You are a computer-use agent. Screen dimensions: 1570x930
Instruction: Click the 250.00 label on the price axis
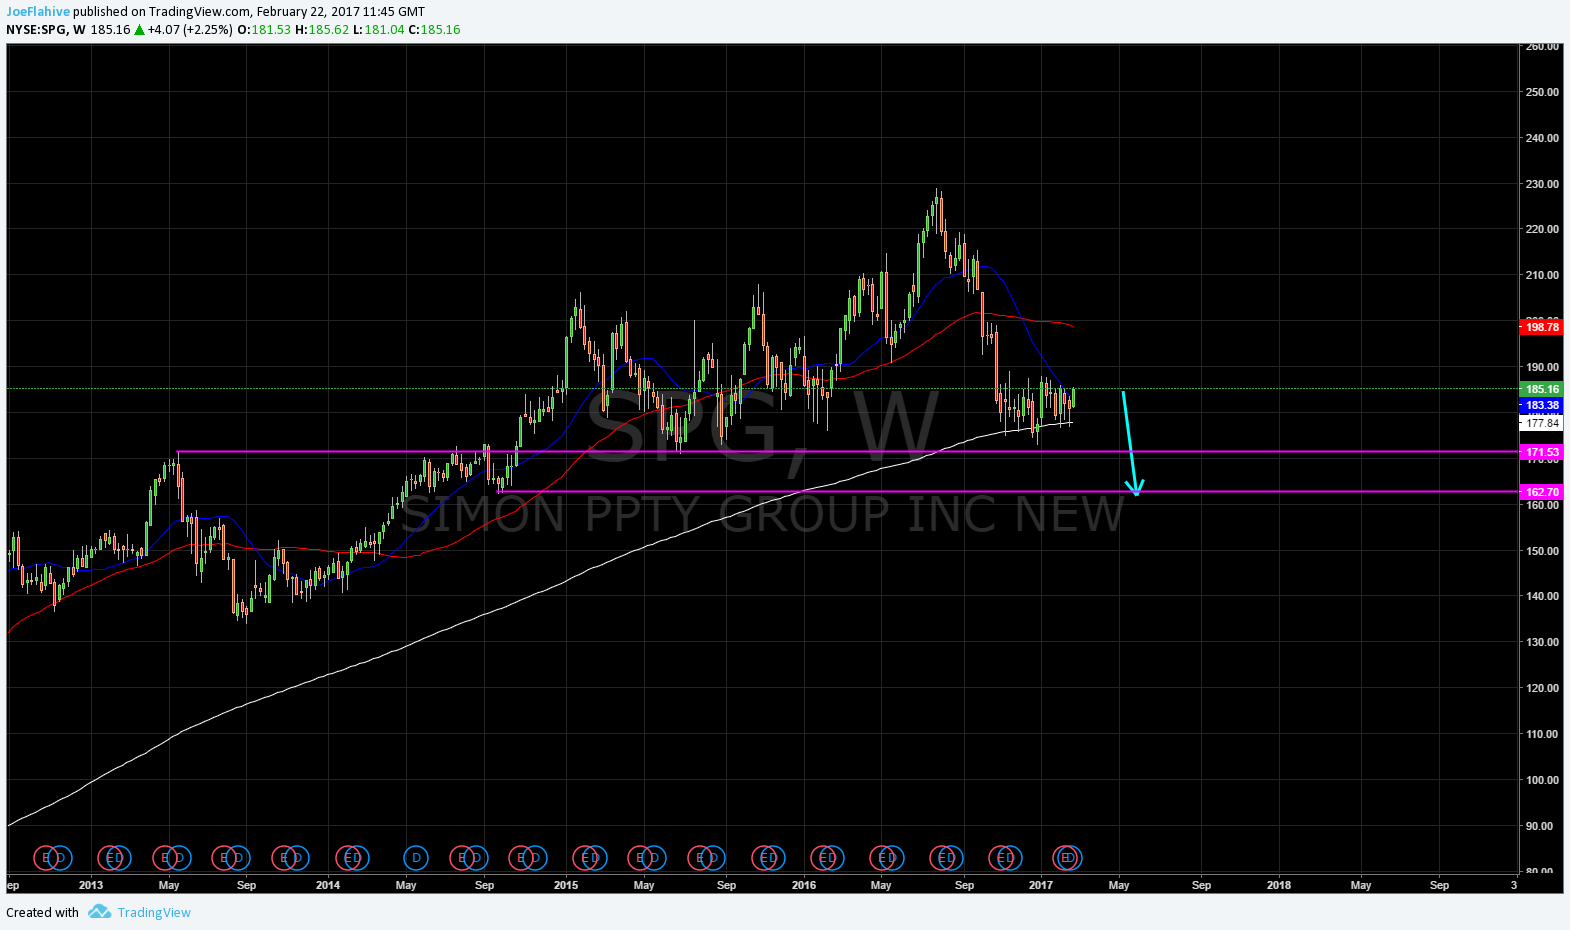coord(1542,92)
